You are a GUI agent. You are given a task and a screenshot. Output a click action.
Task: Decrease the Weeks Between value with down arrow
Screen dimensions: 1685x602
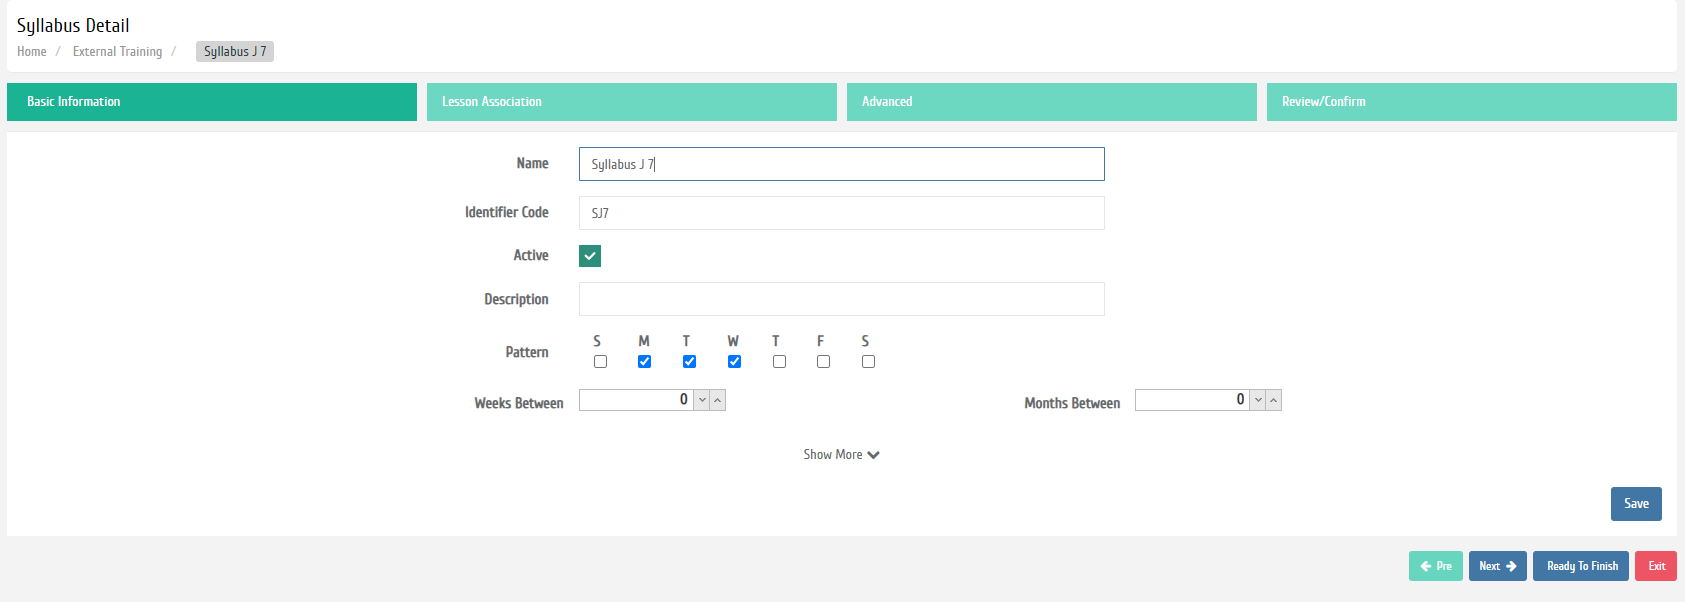pyautogui.click(x=702, y=400)
